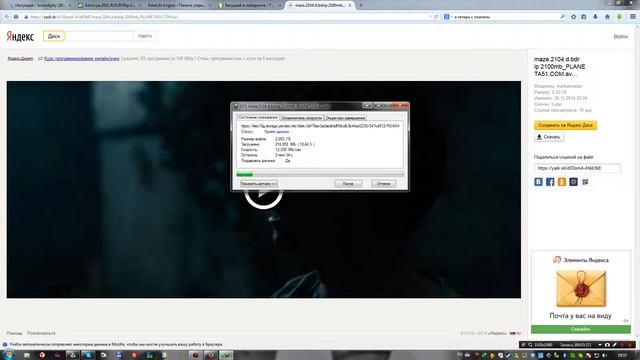Click the search magnifier in the search bar

click(562, 17)
